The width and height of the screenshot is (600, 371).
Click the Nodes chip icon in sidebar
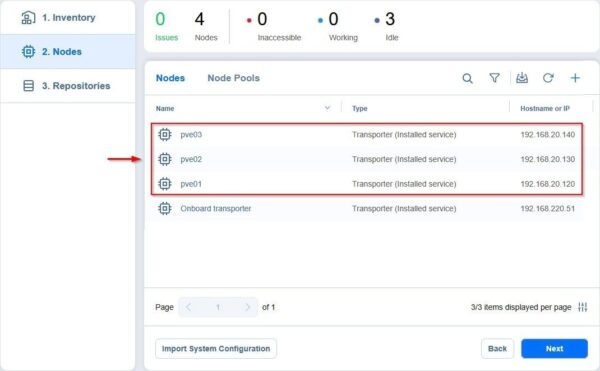point(28,52)
